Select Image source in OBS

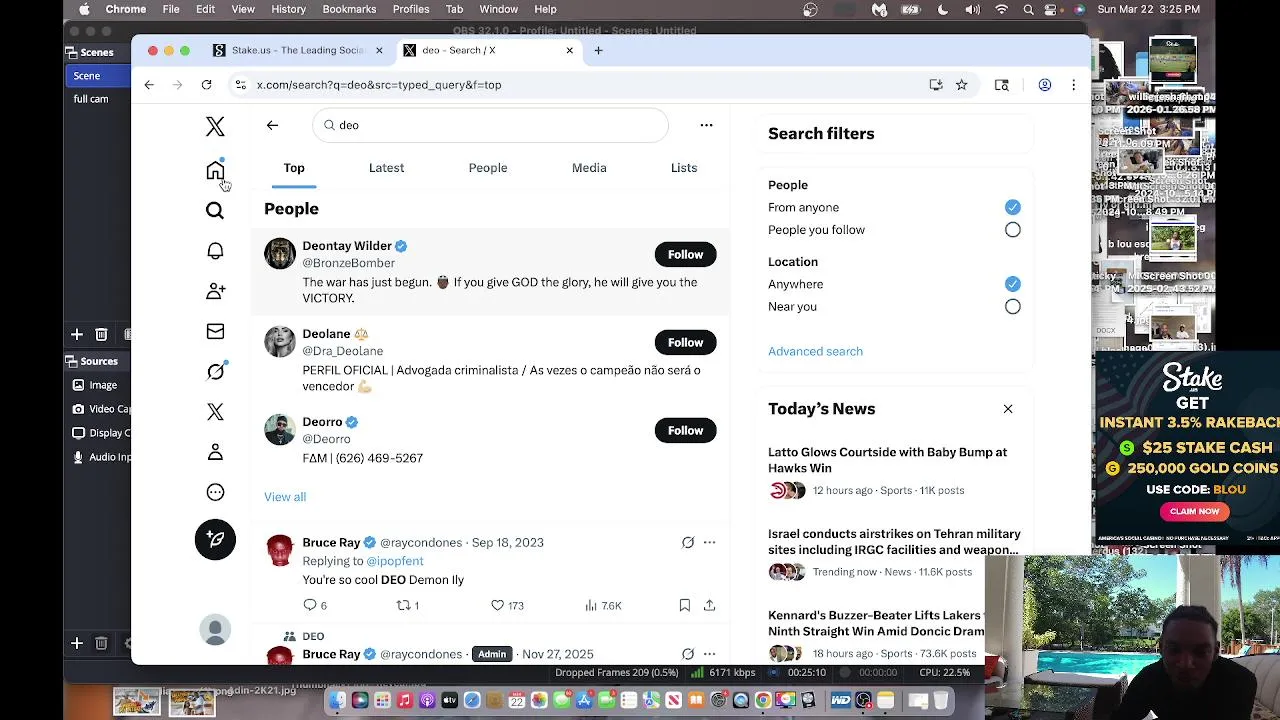(x=100, y=385)
